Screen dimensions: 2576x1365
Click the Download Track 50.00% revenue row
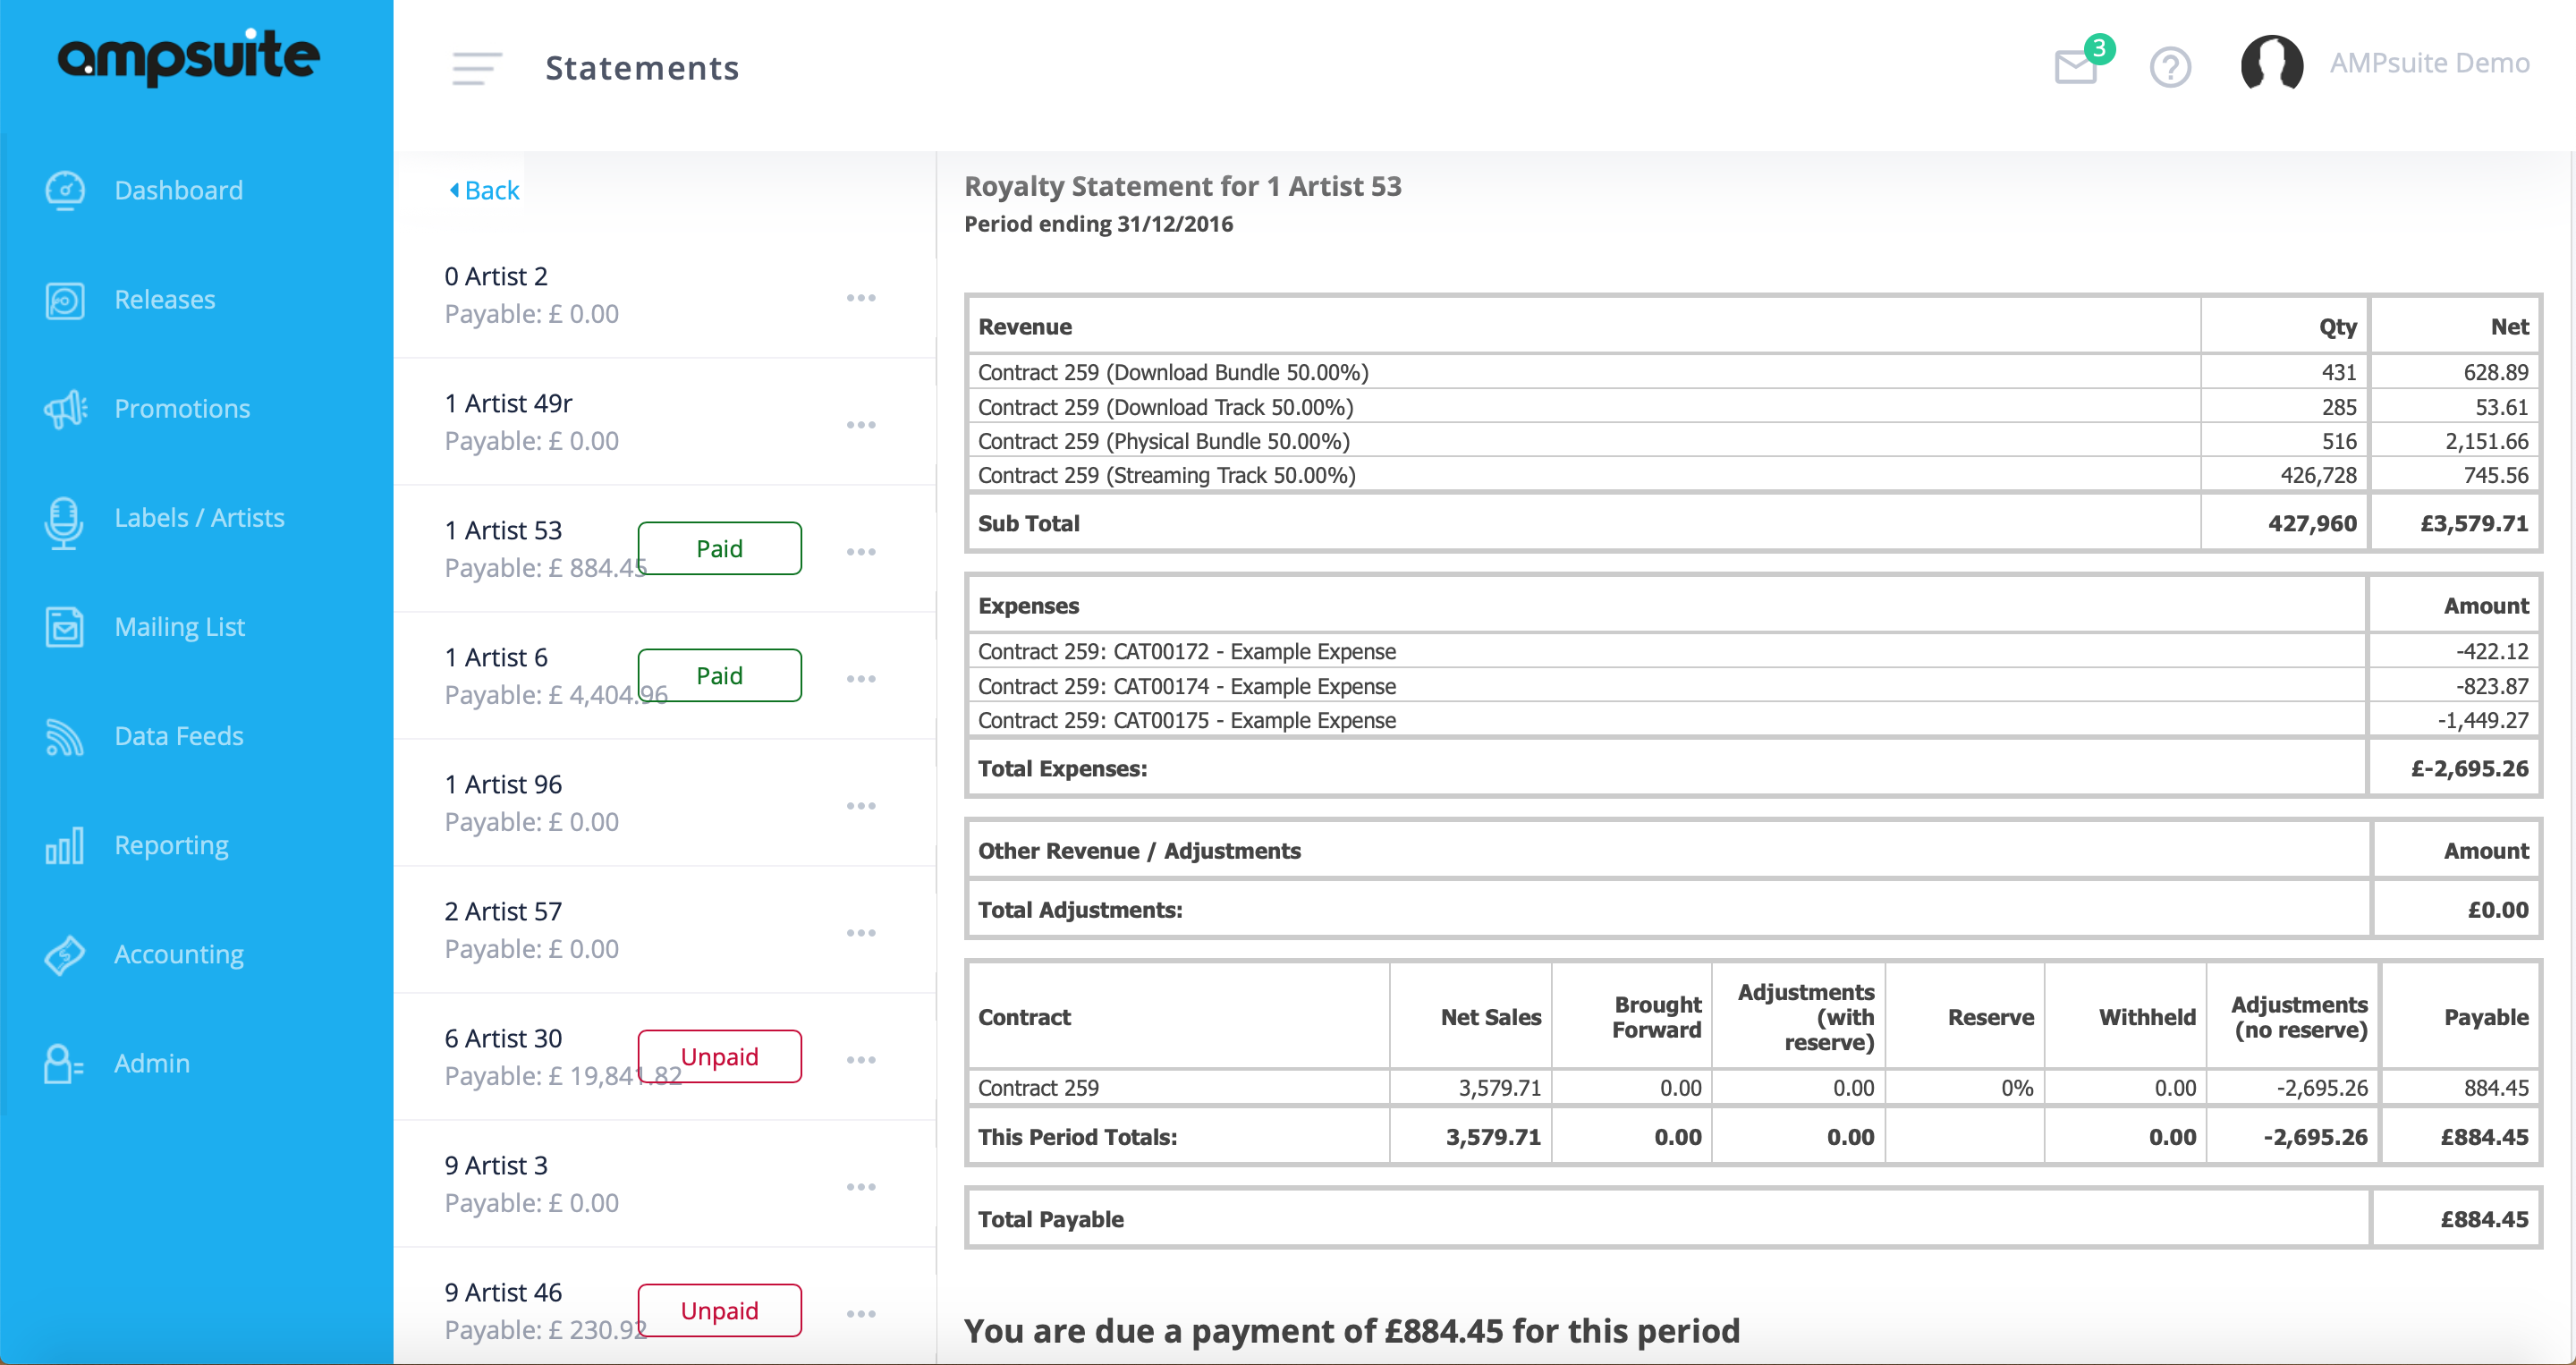[x=1753, y=407]
